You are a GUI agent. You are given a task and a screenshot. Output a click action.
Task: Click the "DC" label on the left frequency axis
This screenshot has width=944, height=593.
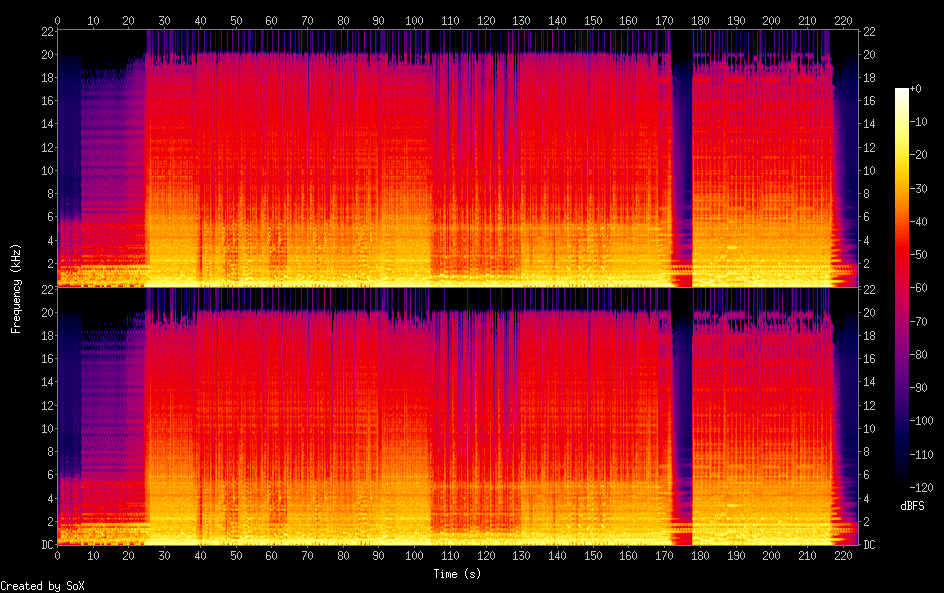45,544
